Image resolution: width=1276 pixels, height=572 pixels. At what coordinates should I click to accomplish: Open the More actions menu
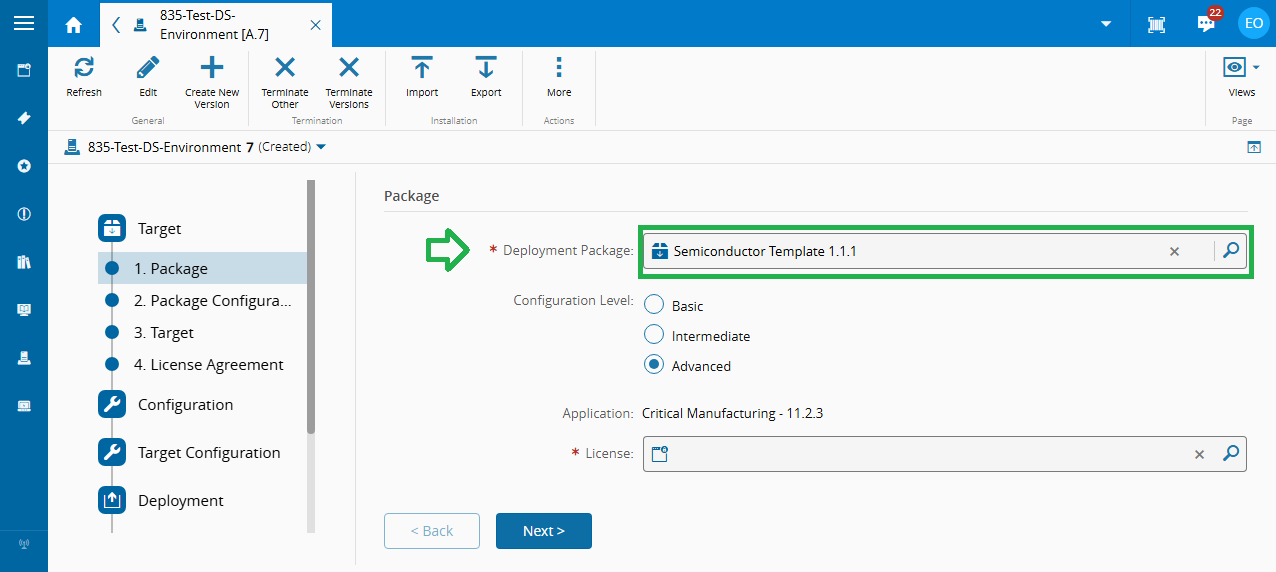(559, 68)
